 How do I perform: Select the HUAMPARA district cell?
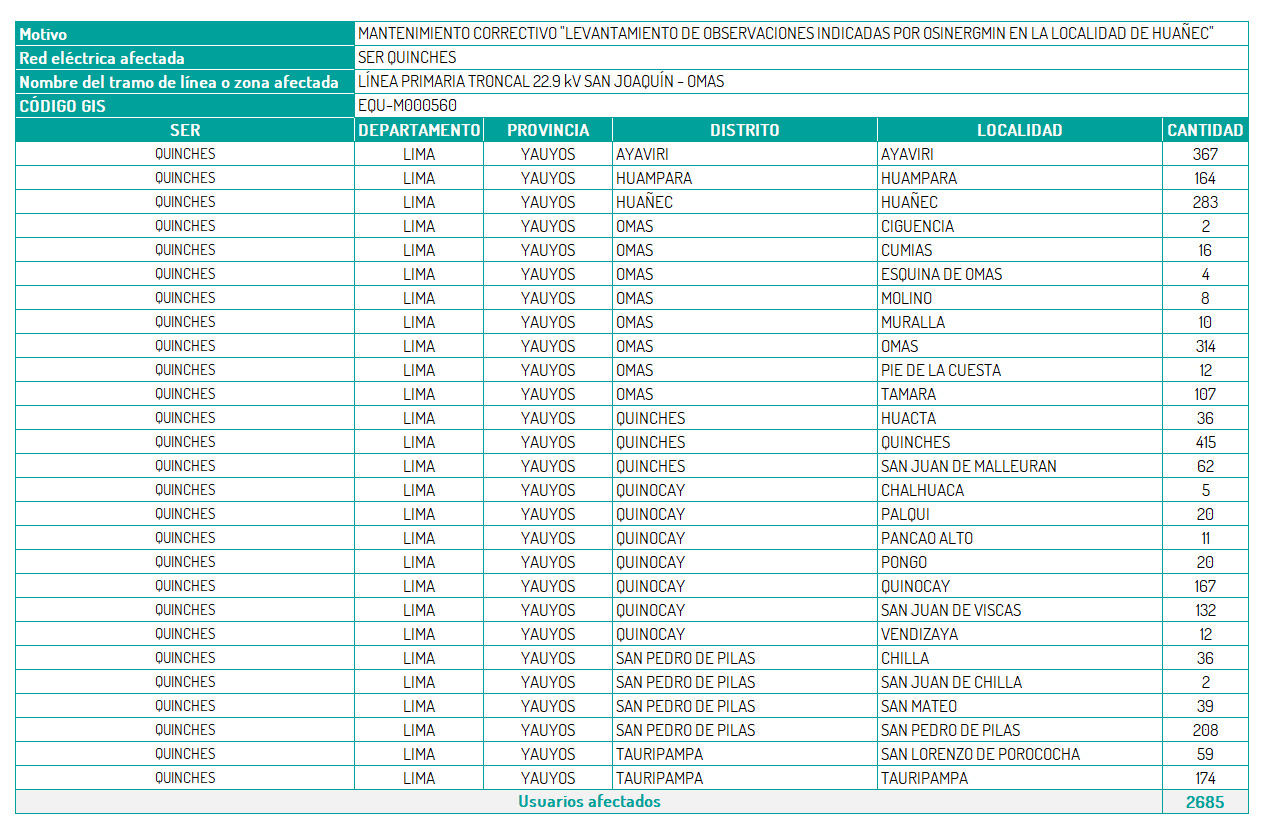pyautogui.click(x=745, y=178)
